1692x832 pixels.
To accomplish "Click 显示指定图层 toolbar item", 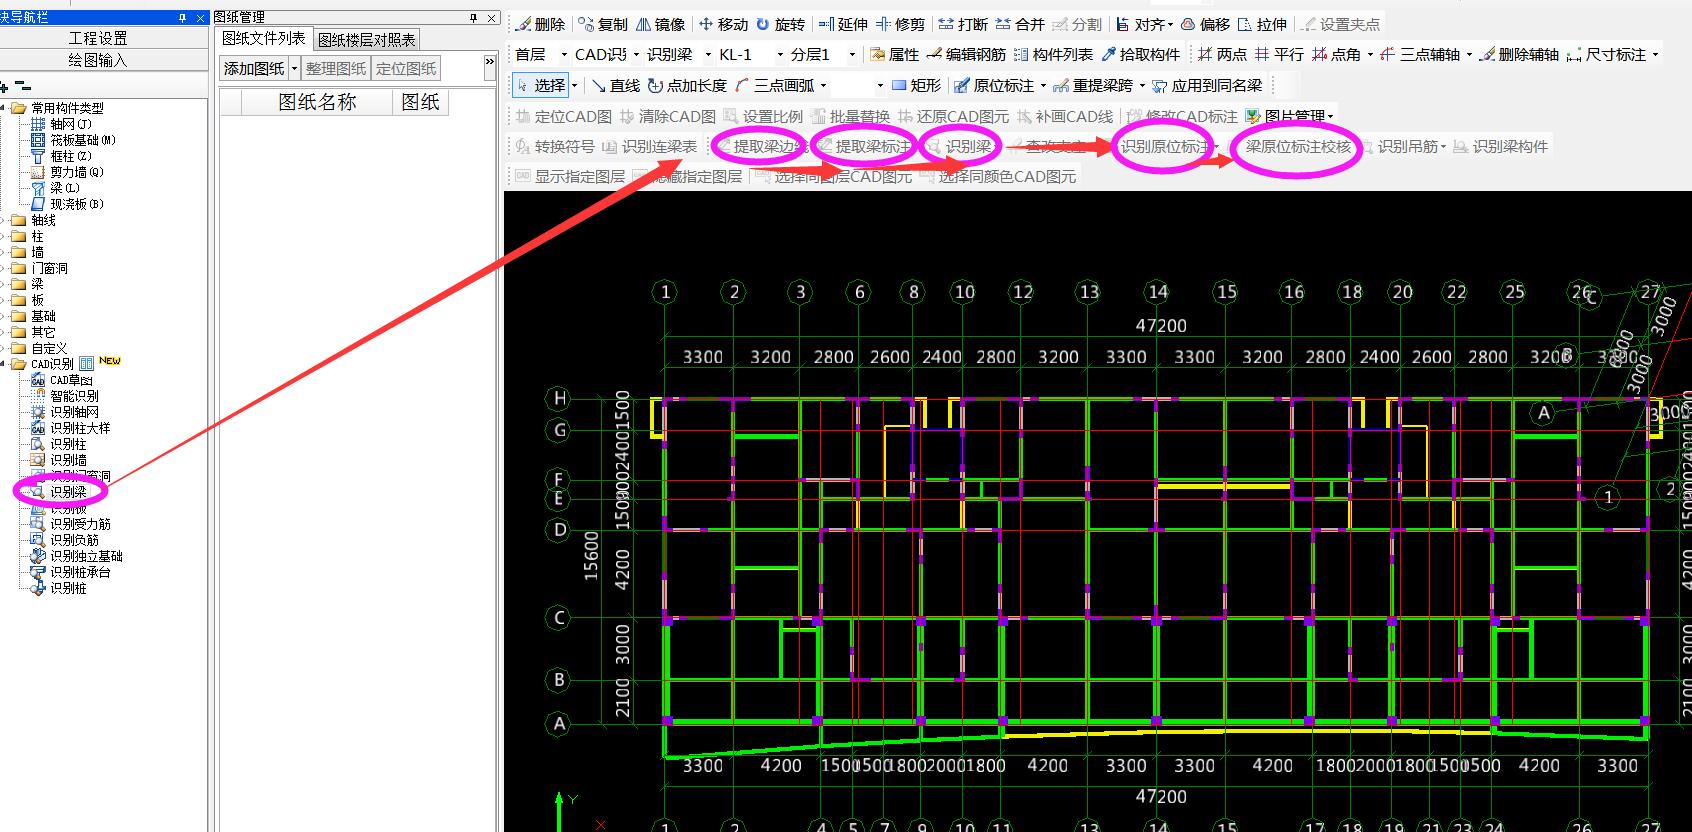I will pos(570,176).
